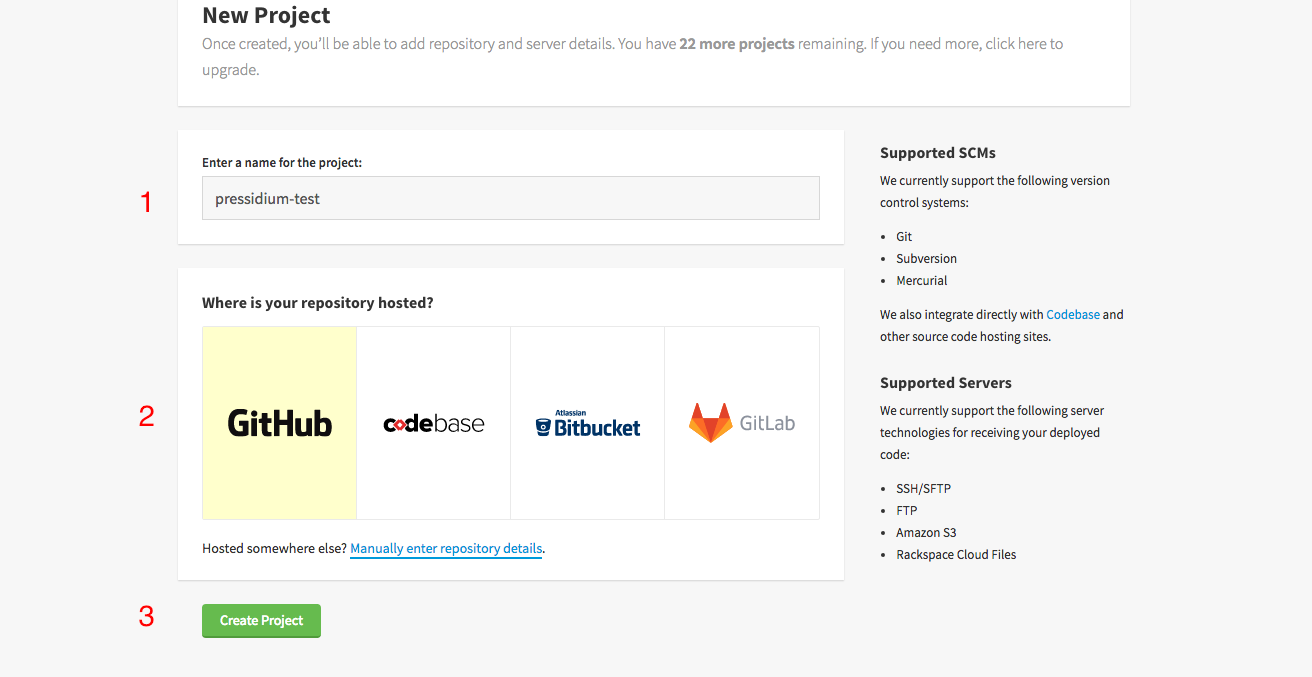This screenshot has height=677, width=1312.
Task: Focus the project name field containing pressidium-test
Action: 511,198
